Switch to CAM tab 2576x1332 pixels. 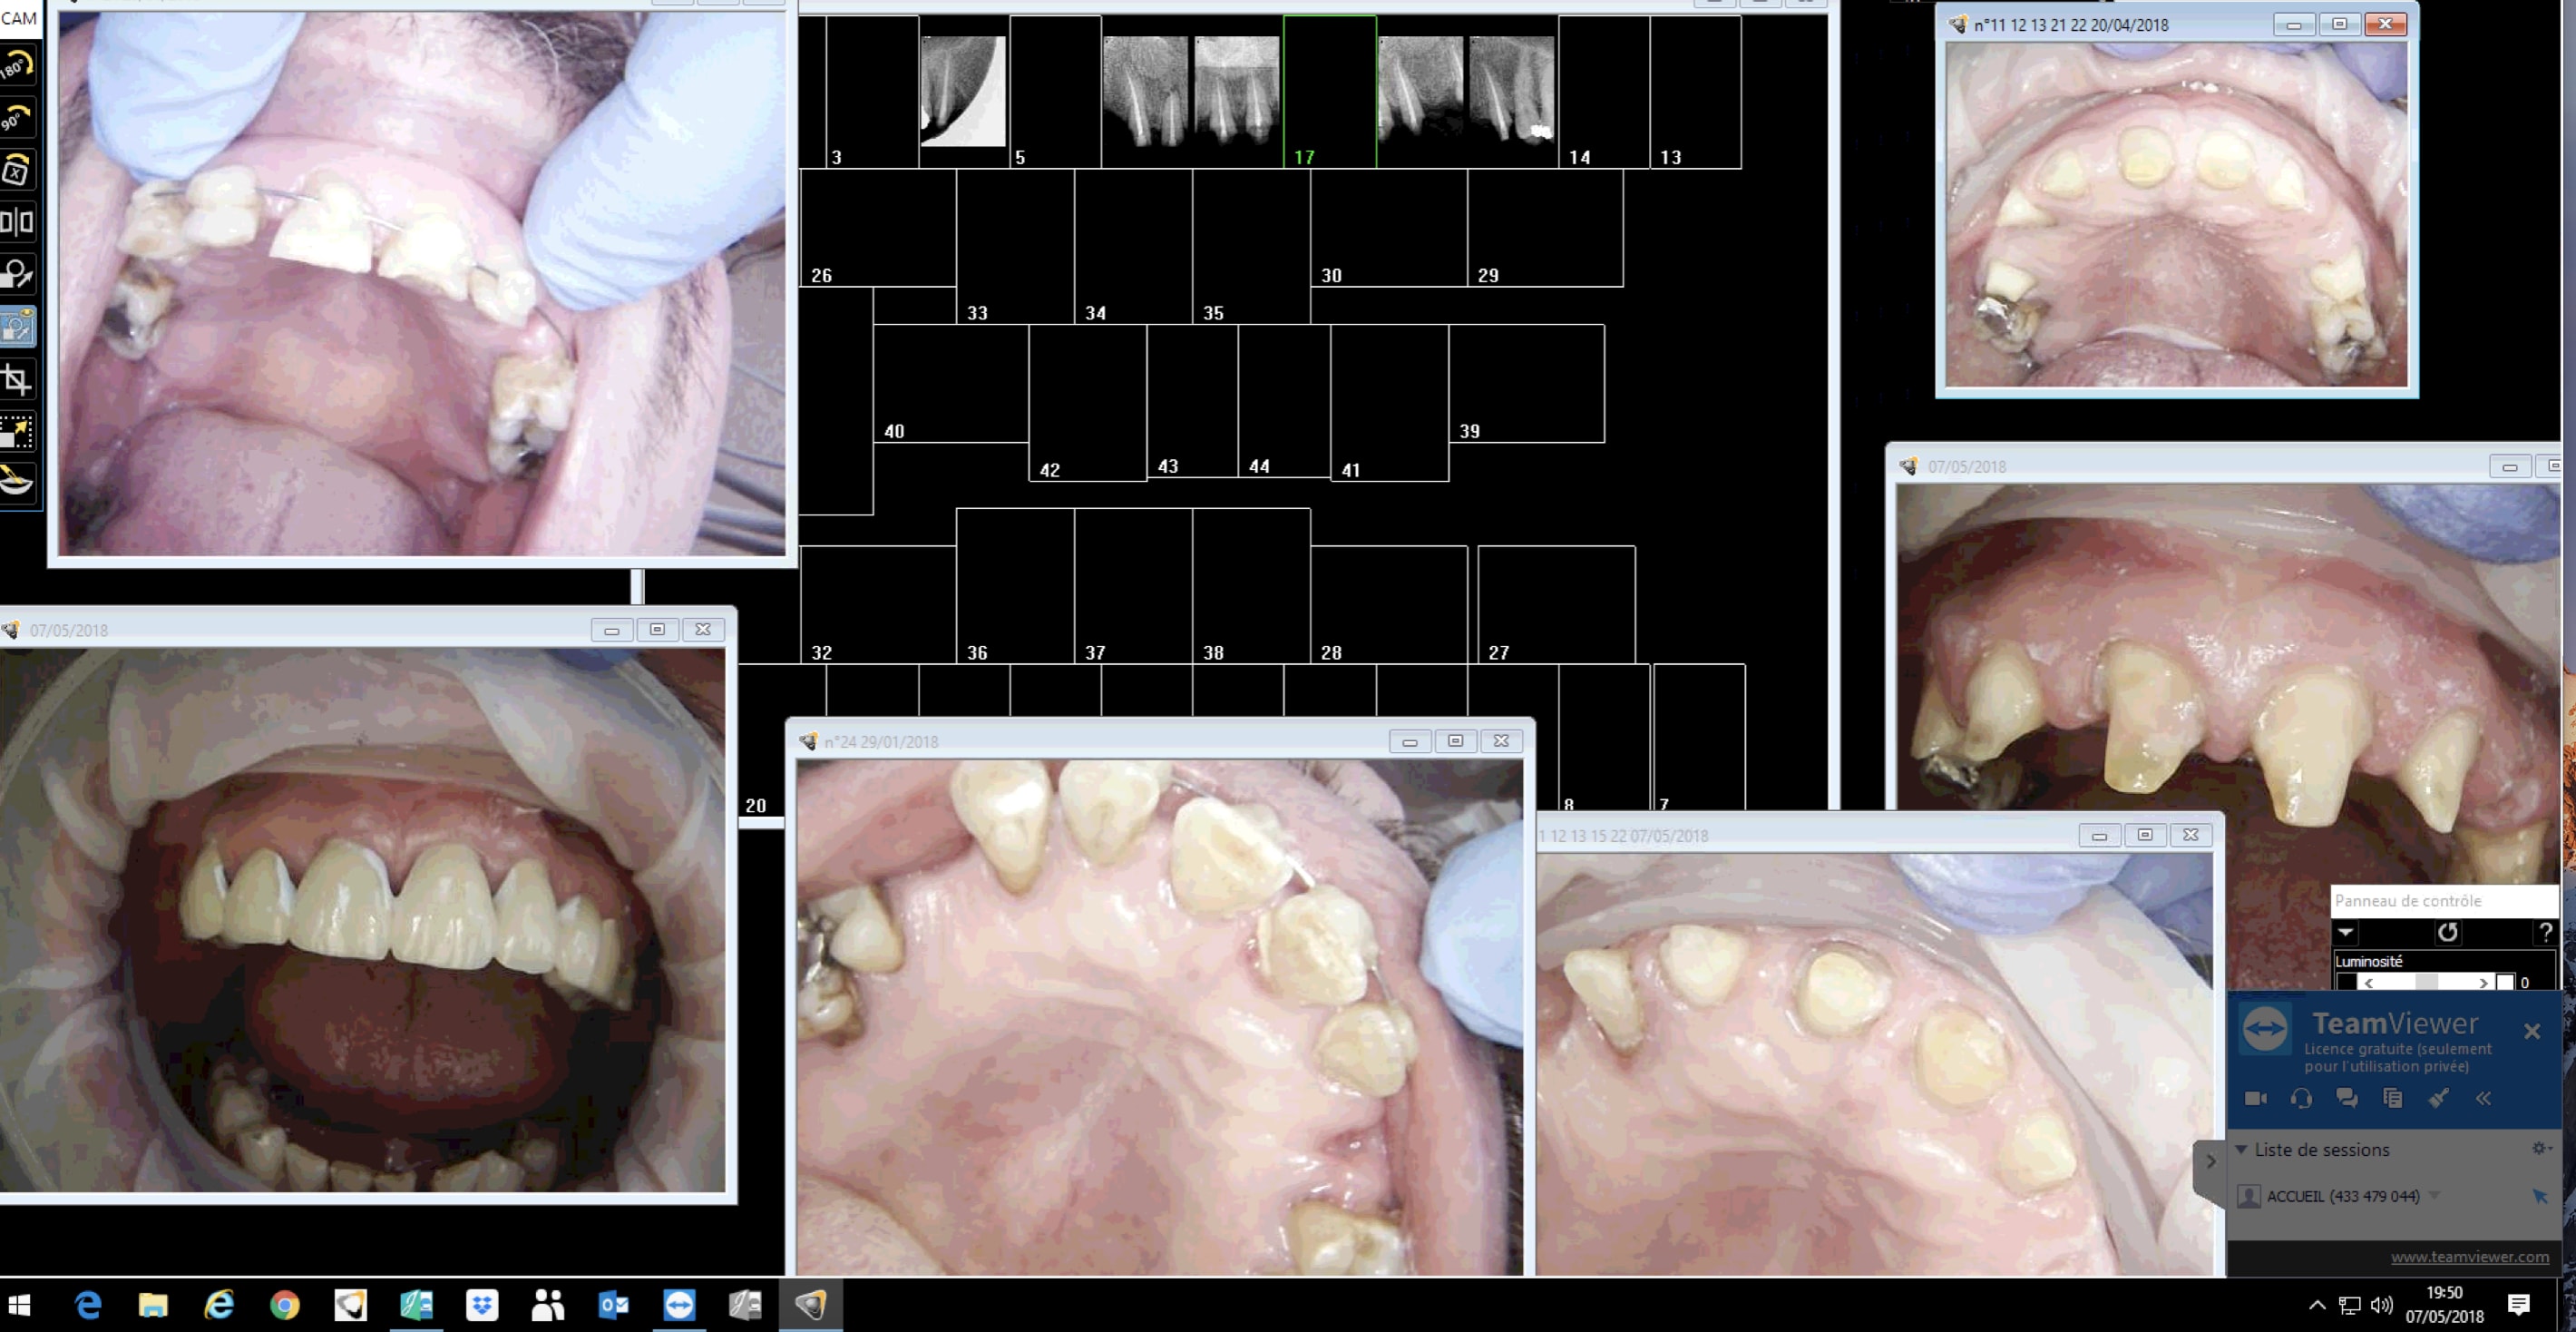pyautogui.click(x=18, y=18)
